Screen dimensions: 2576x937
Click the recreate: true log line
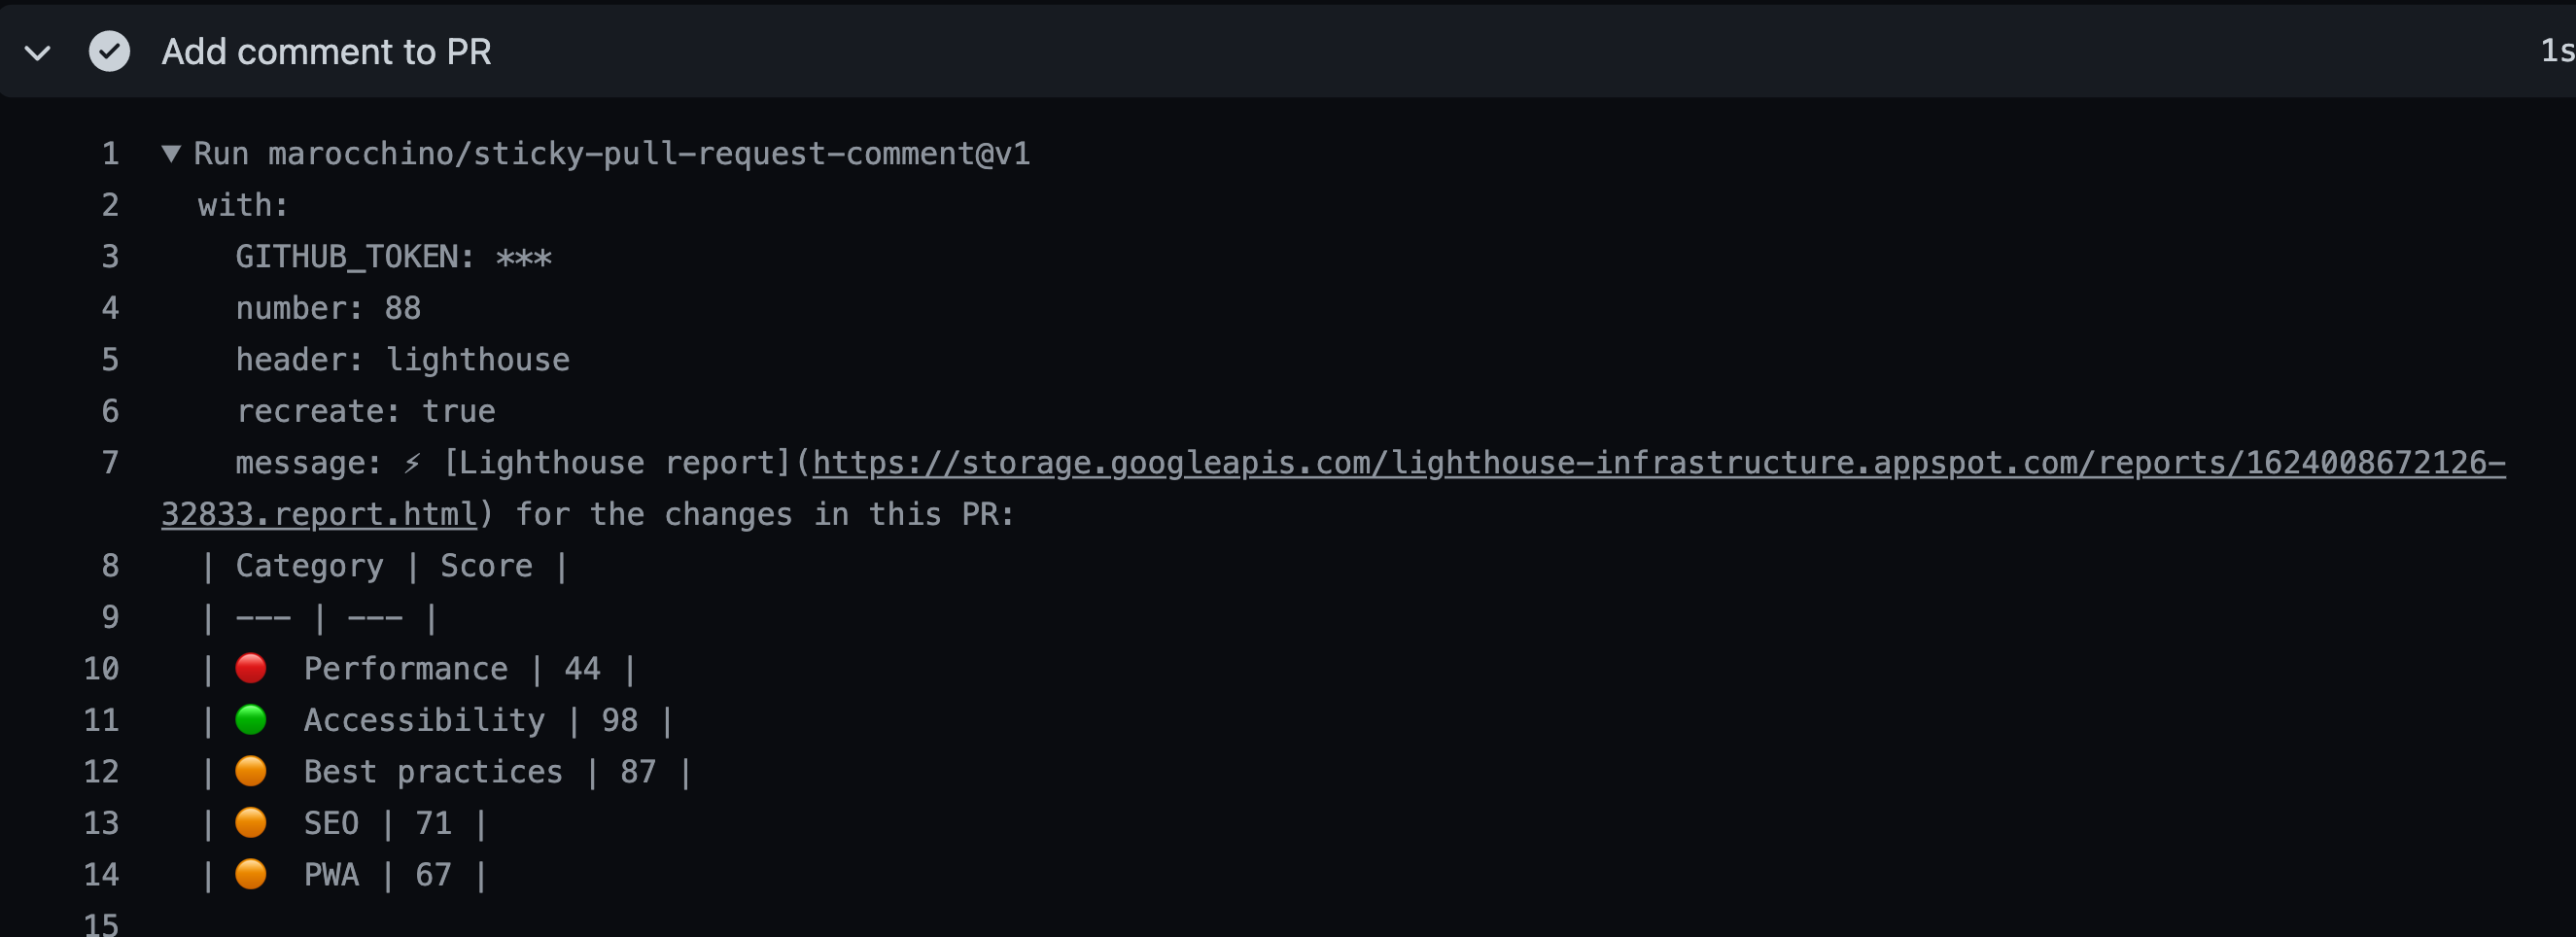click(365, 410)
